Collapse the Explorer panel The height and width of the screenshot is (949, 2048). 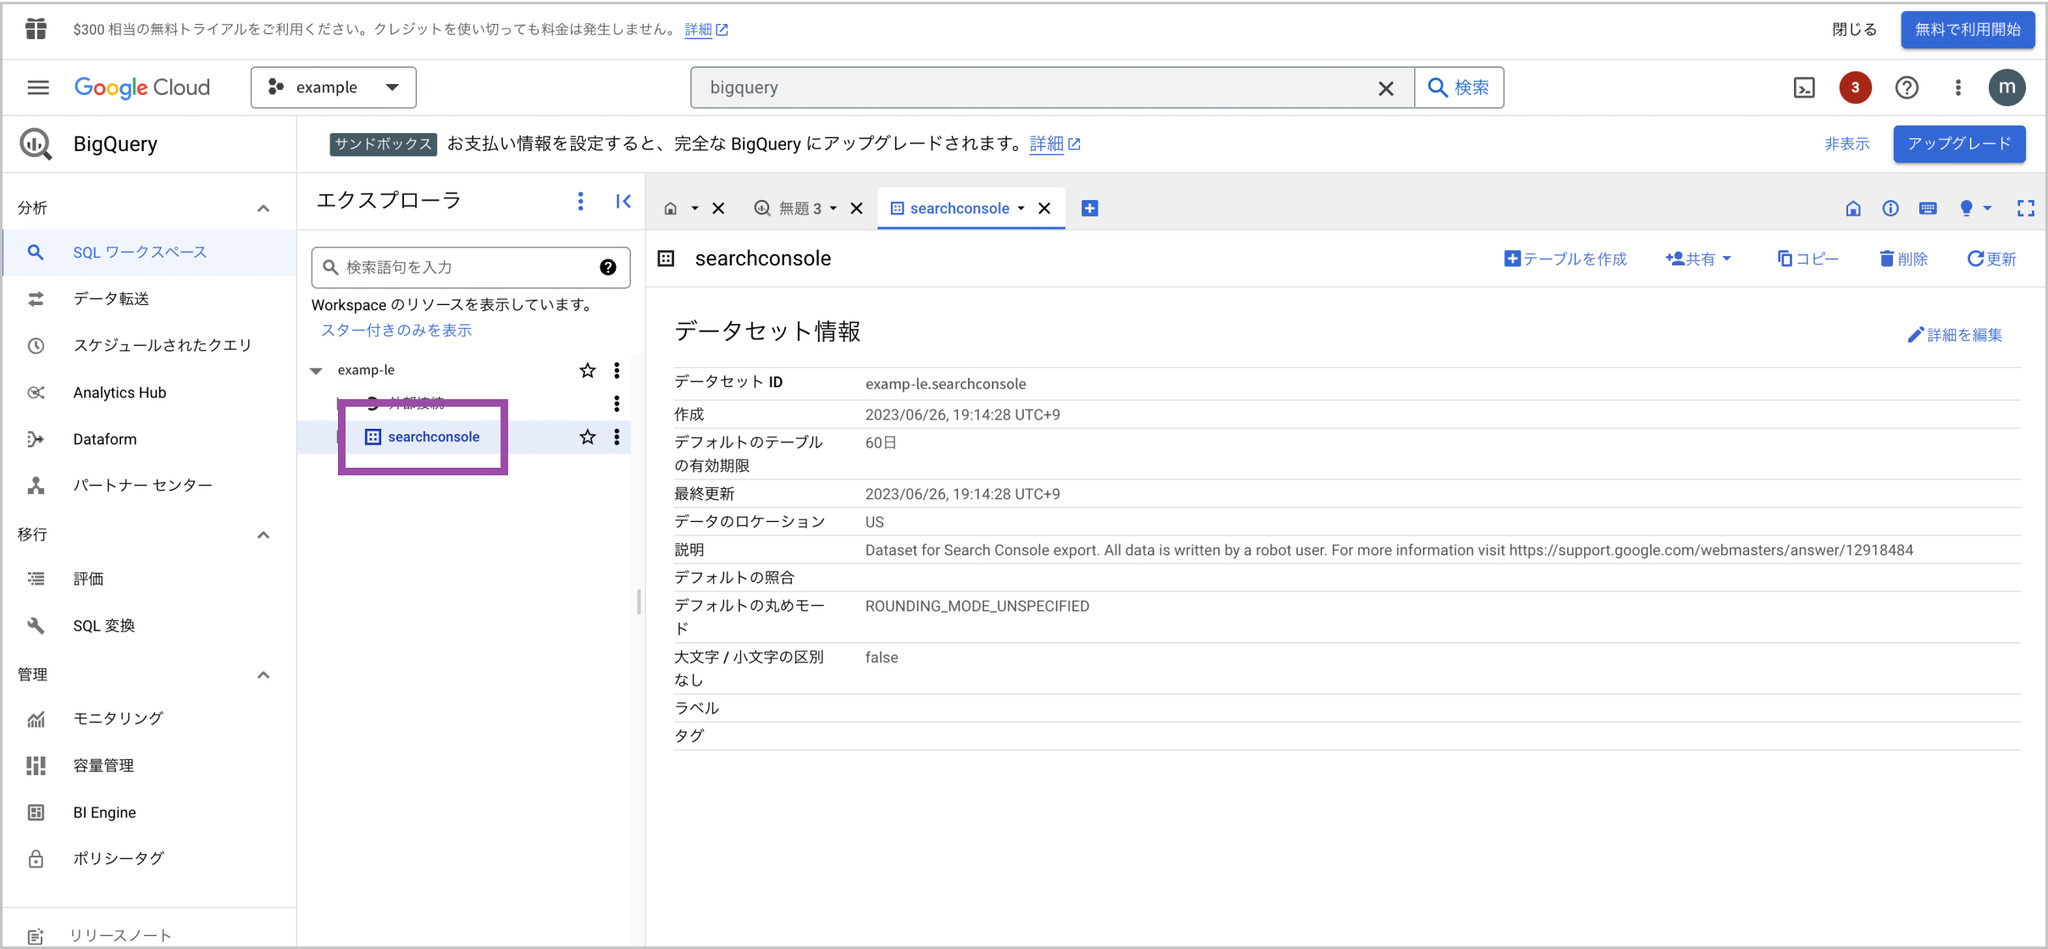point(623,201)
